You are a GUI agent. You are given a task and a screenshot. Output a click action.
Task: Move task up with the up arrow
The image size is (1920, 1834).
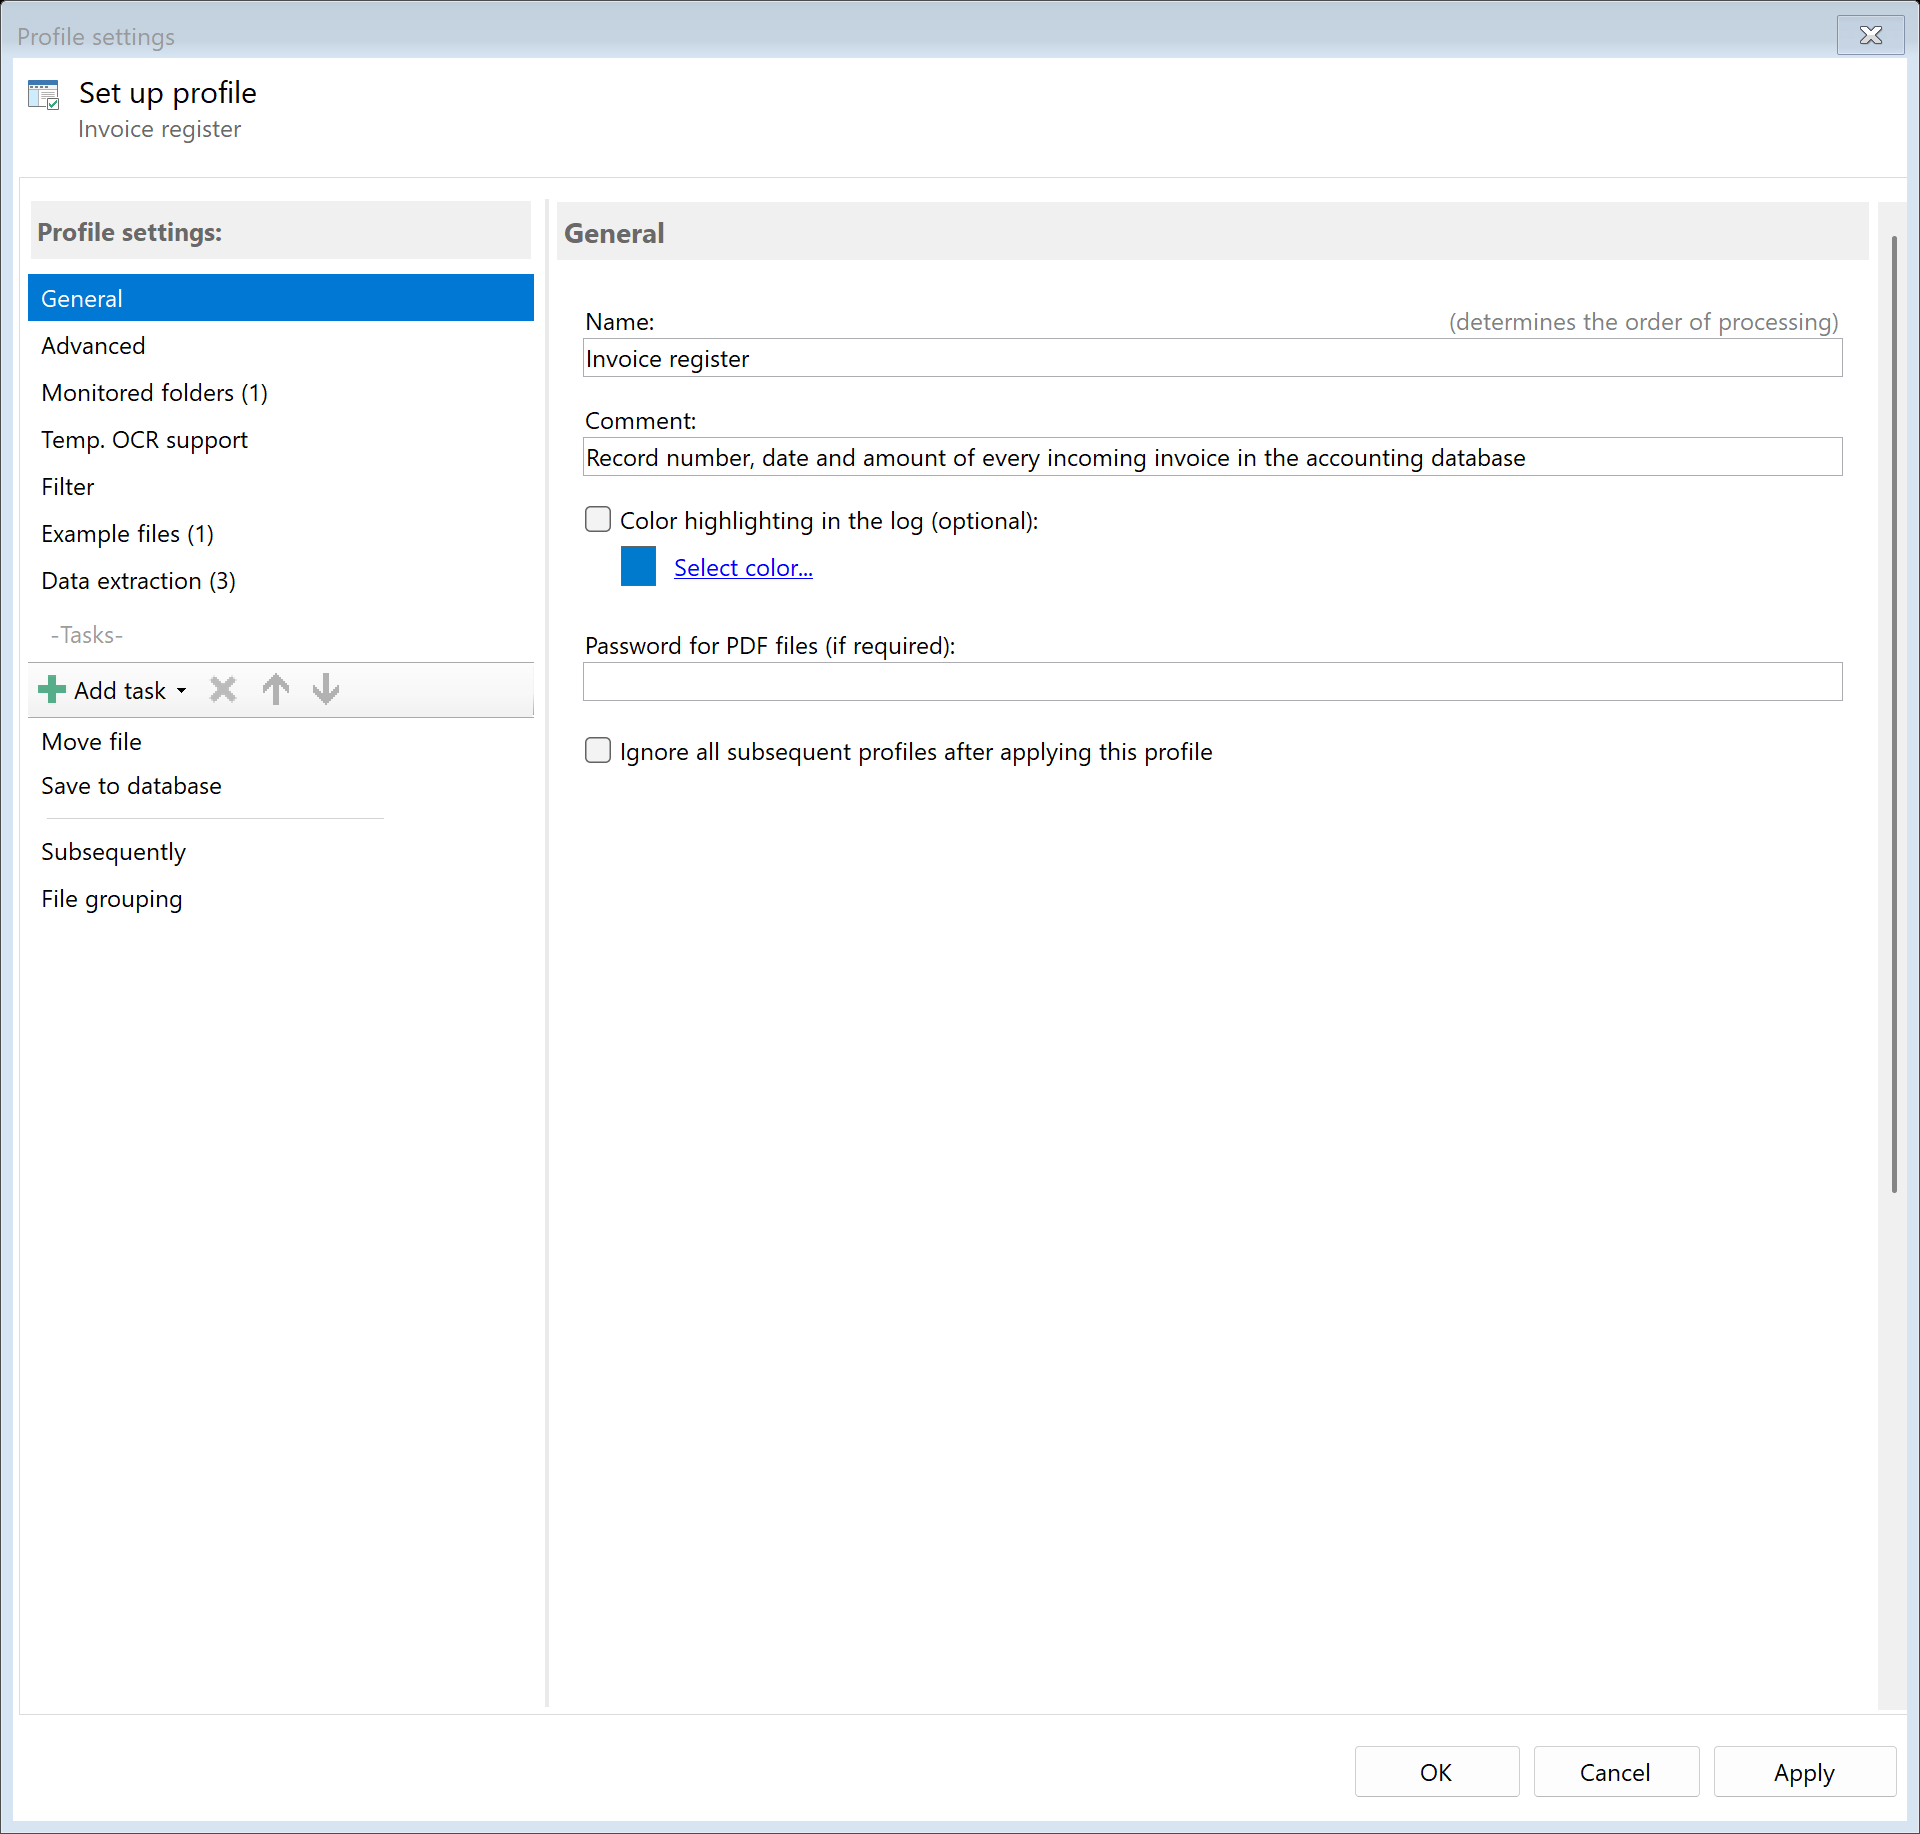point(276,690)
